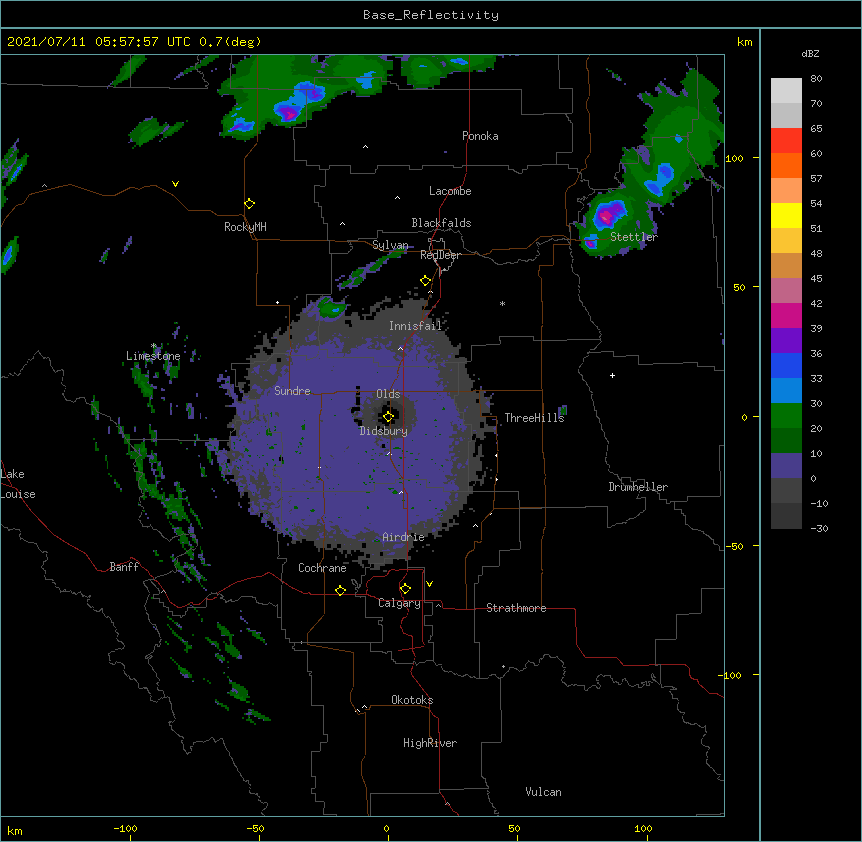Click the white plus marker north of Drumheller
Viewport: 862px width, 842px height.
(612, 375)
